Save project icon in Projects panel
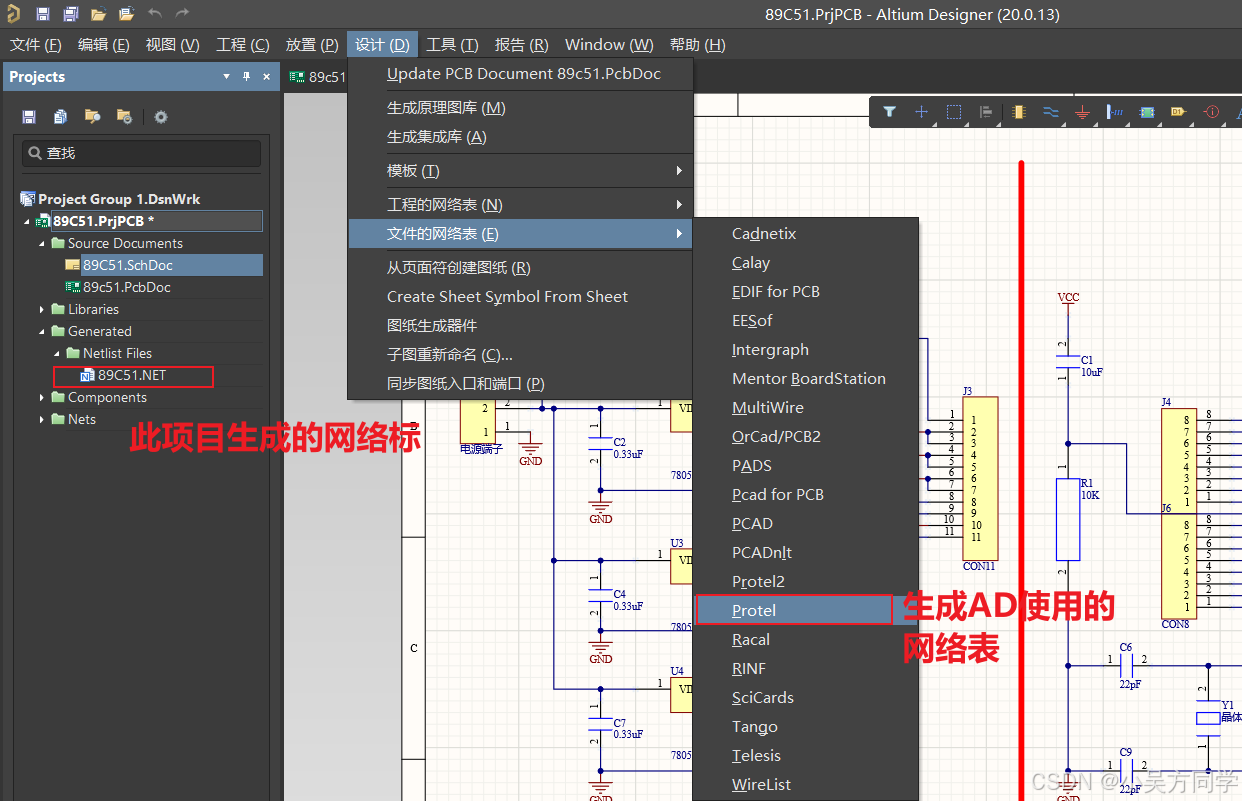The height and width of the screenshot is (801, 1242). pyautogui.click(x=29, y=117)
